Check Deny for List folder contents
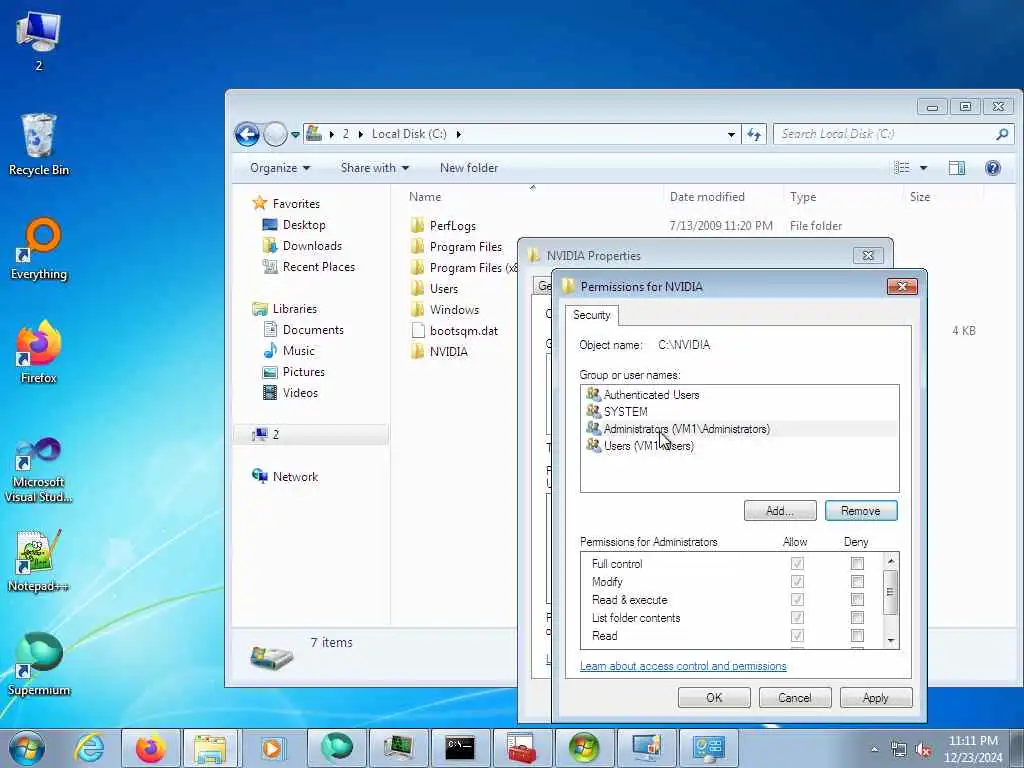Viewport: 1024px width, 768px height. [x=857, y=618]
